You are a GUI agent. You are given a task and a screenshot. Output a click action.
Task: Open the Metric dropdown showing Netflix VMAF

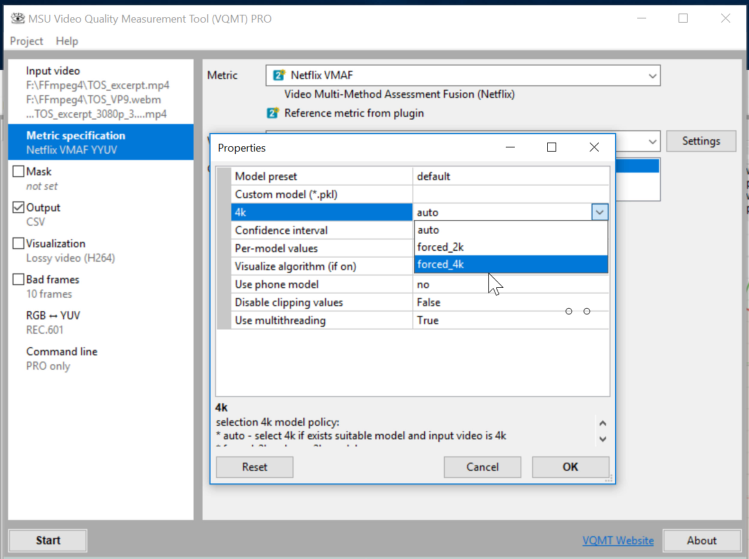[463, 75]
